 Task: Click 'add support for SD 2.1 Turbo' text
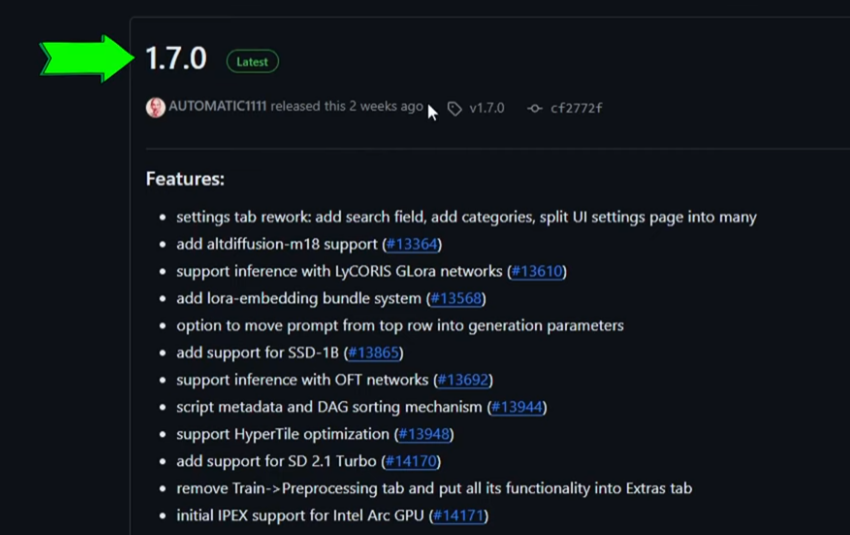point(276,461)
